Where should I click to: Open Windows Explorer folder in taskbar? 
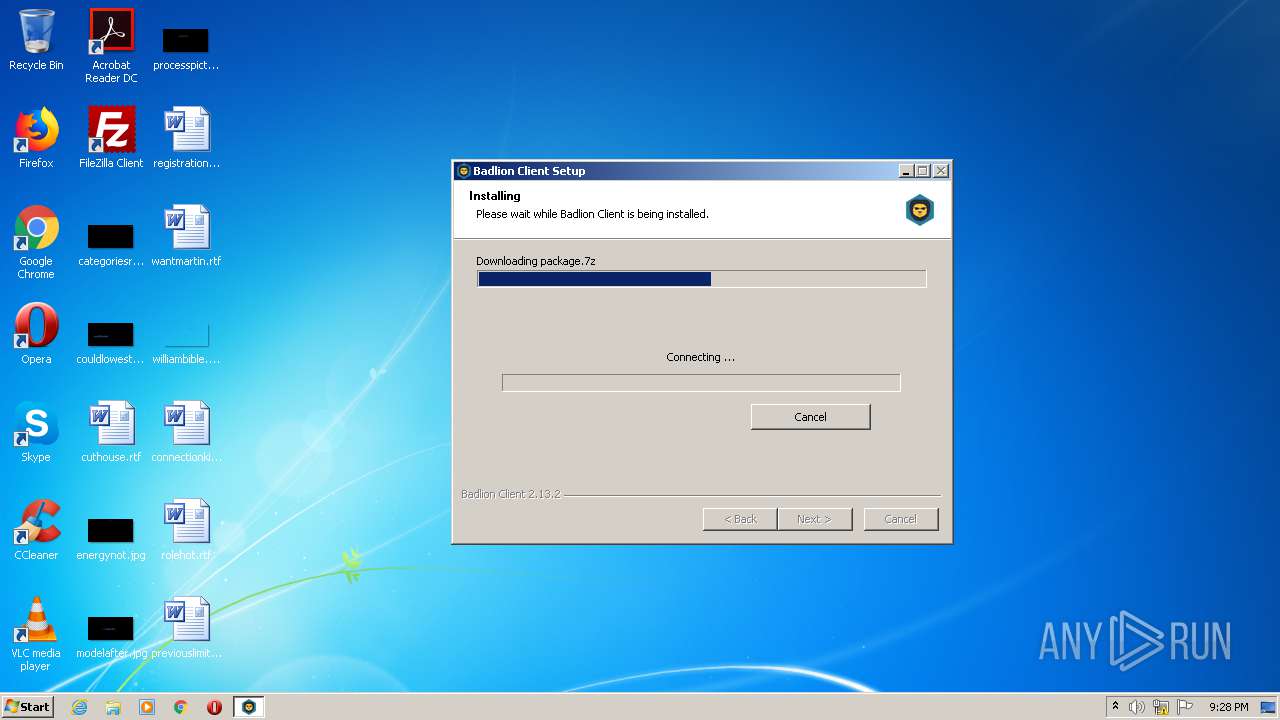(113, 707)
